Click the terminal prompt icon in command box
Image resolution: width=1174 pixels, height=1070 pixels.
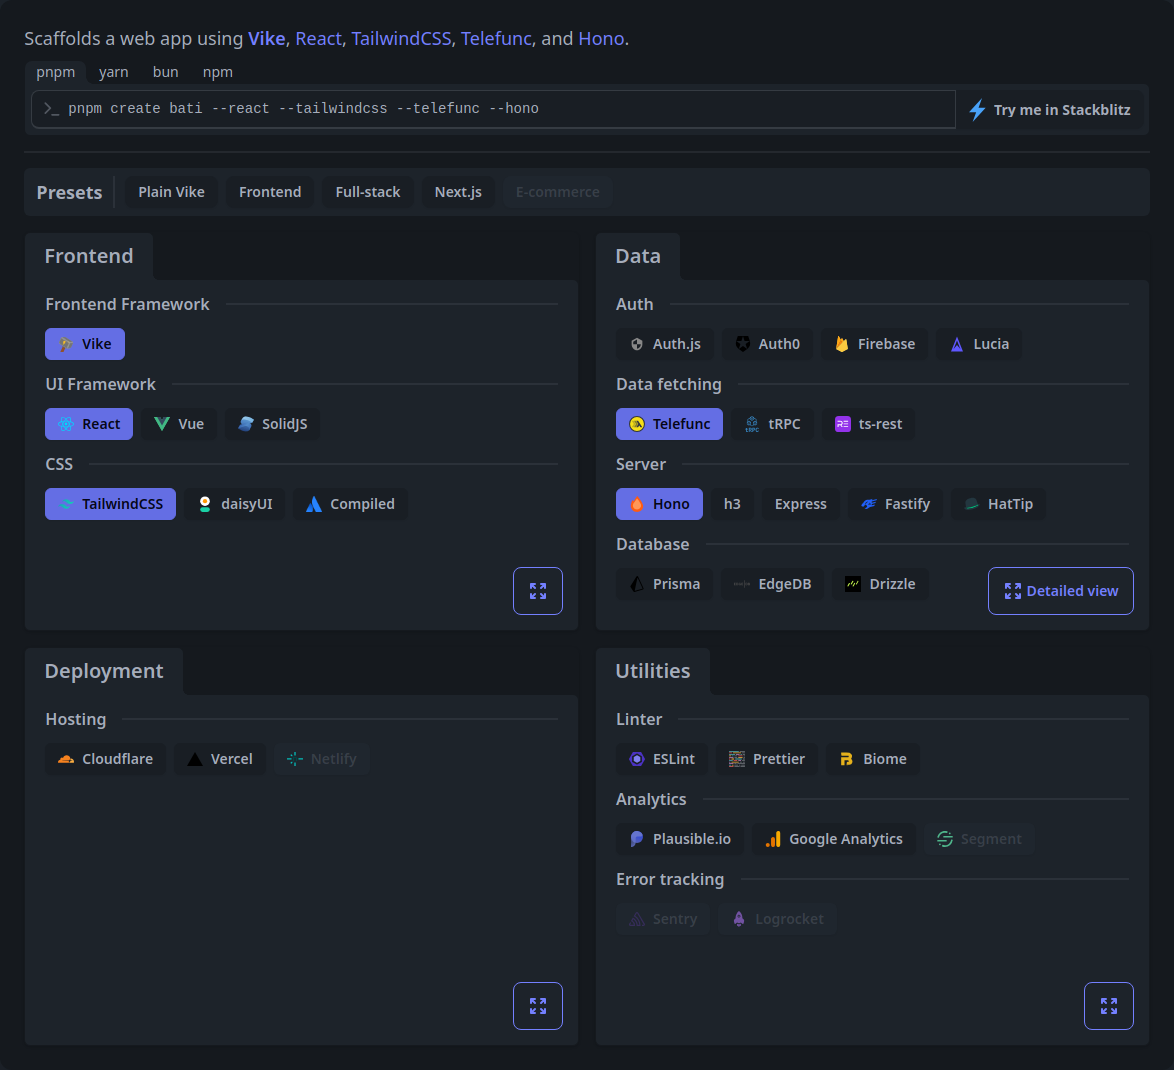coord(51,109)
